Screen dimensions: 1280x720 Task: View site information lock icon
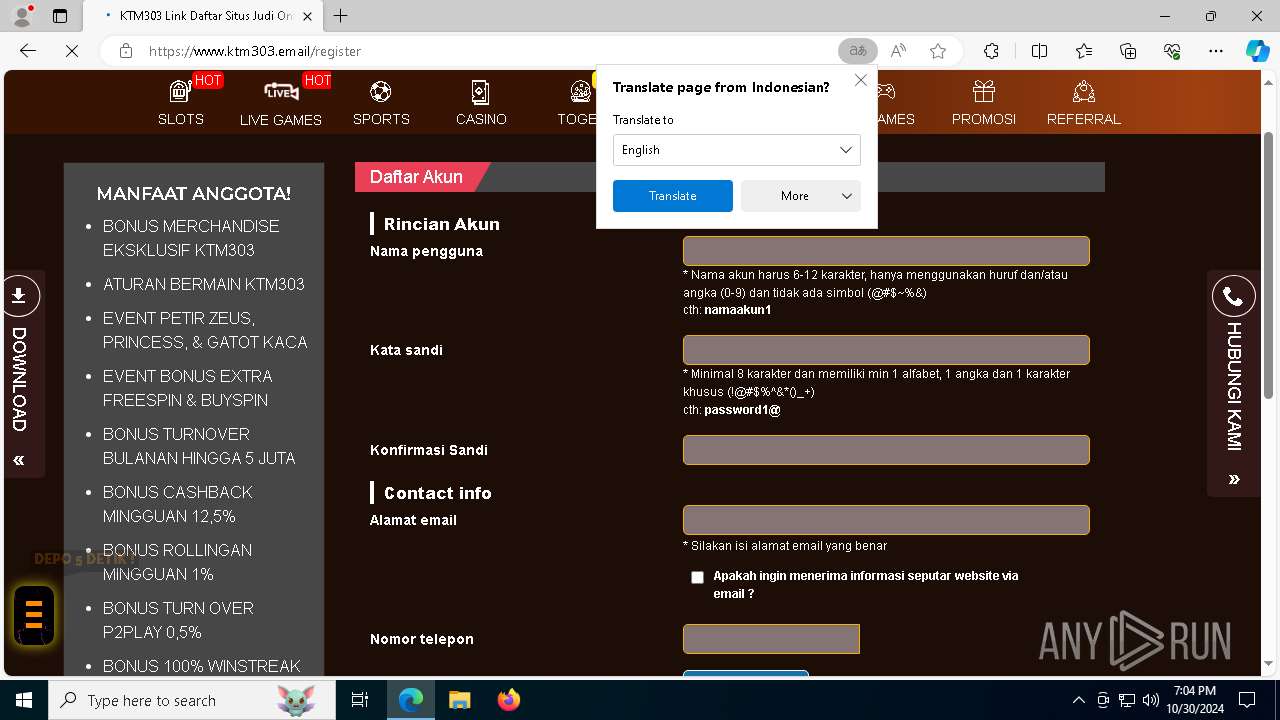click(x=126, y=51)
